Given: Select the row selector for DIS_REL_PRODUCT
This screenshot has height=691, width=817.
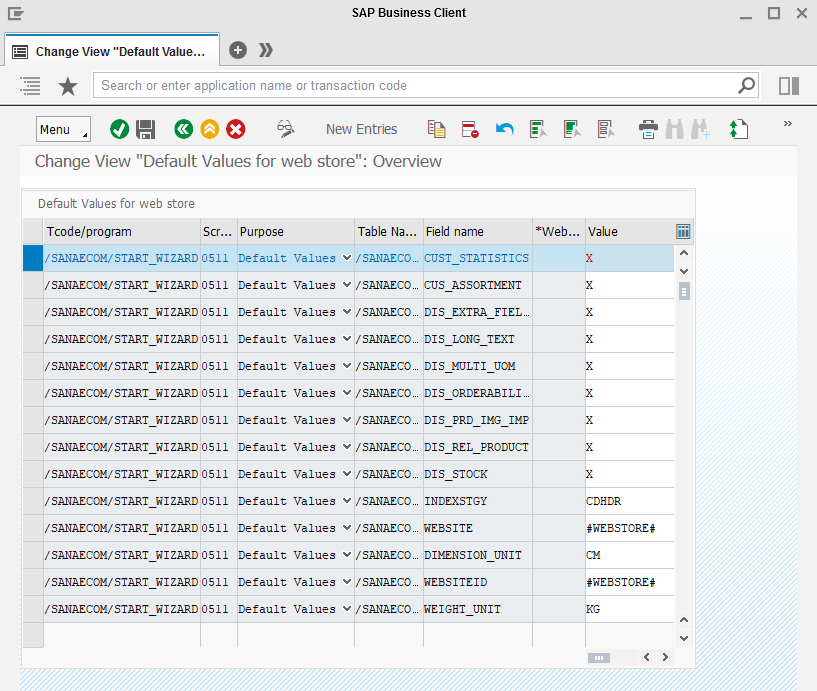Looking at the screenshot, I should tap(33, 447).
